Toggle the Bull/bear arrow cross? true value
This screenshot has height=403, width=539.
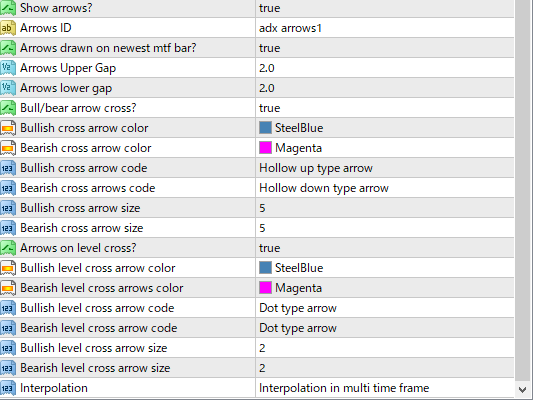coord(385,108)
